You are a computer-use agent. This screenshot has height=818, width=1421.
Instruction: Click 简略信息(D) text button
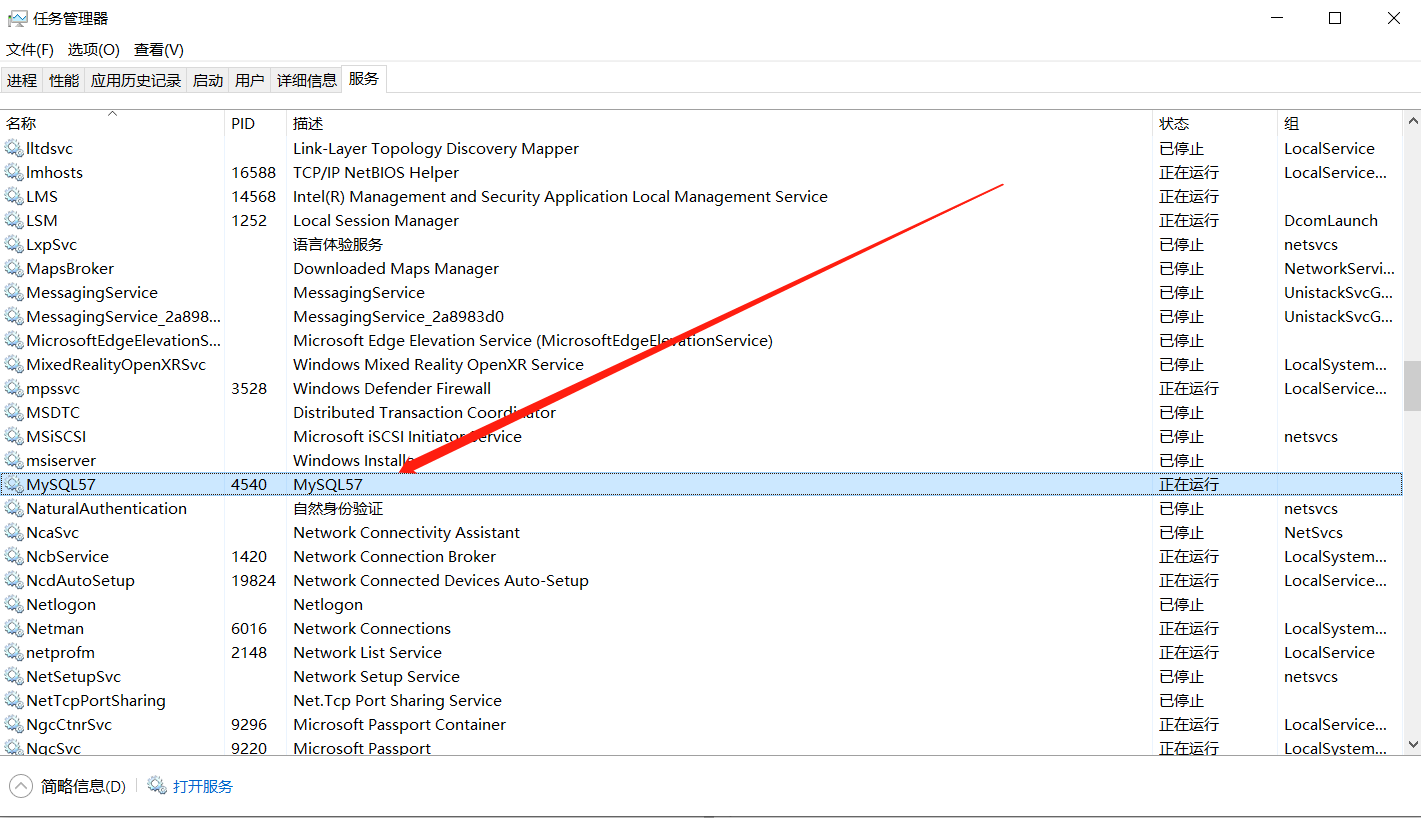tap(83, 786)
